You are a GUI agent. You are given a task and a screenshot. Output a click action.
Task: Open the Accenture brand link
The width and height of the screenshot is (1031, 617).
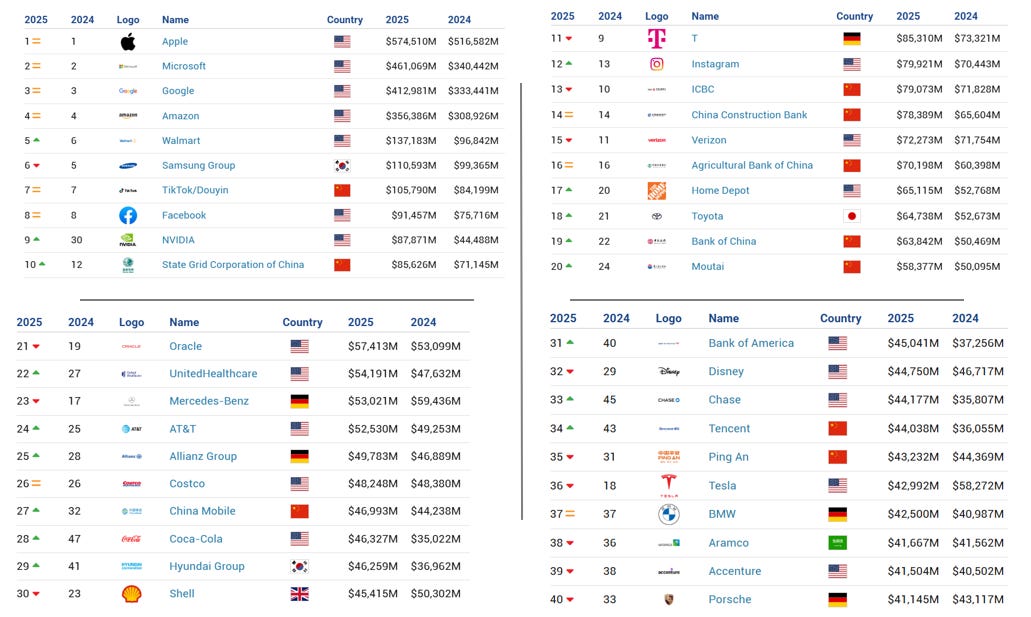734,571
